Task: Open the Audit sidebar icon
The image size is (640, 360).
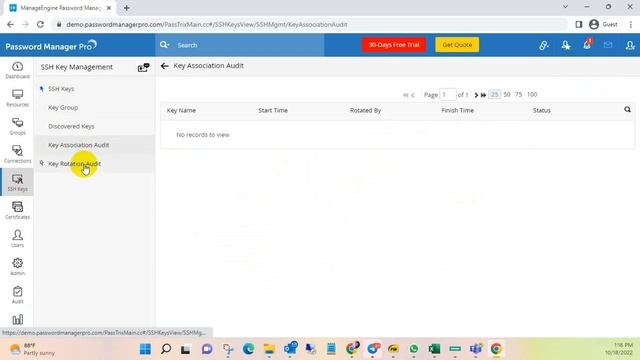Action: pyautogui.click(x=17, y=295)
